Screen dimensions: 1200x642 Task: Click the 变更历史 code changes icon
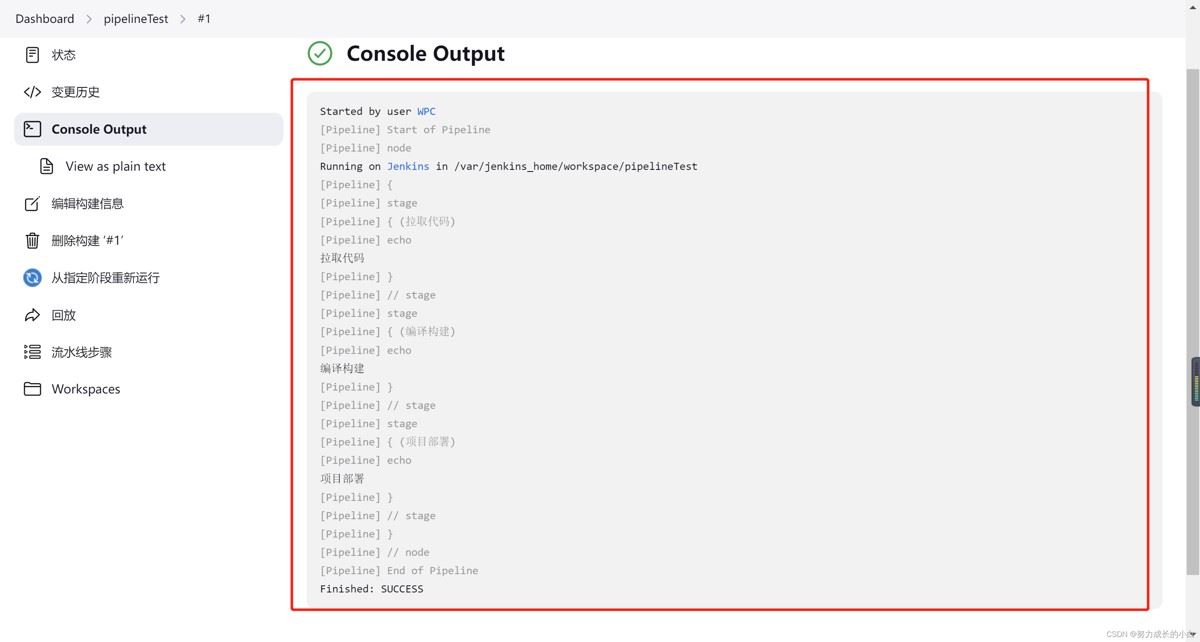33,92
